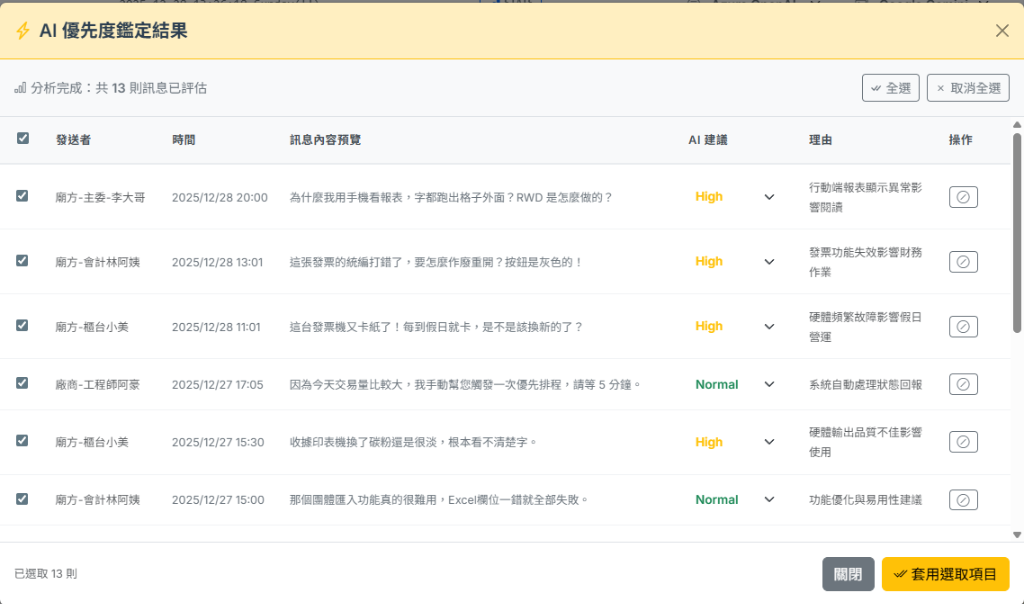Click the ignore icon for 2025/12/27 15:00 row
This screenshot has width=1024, height=604.
[x=963, y=500]
